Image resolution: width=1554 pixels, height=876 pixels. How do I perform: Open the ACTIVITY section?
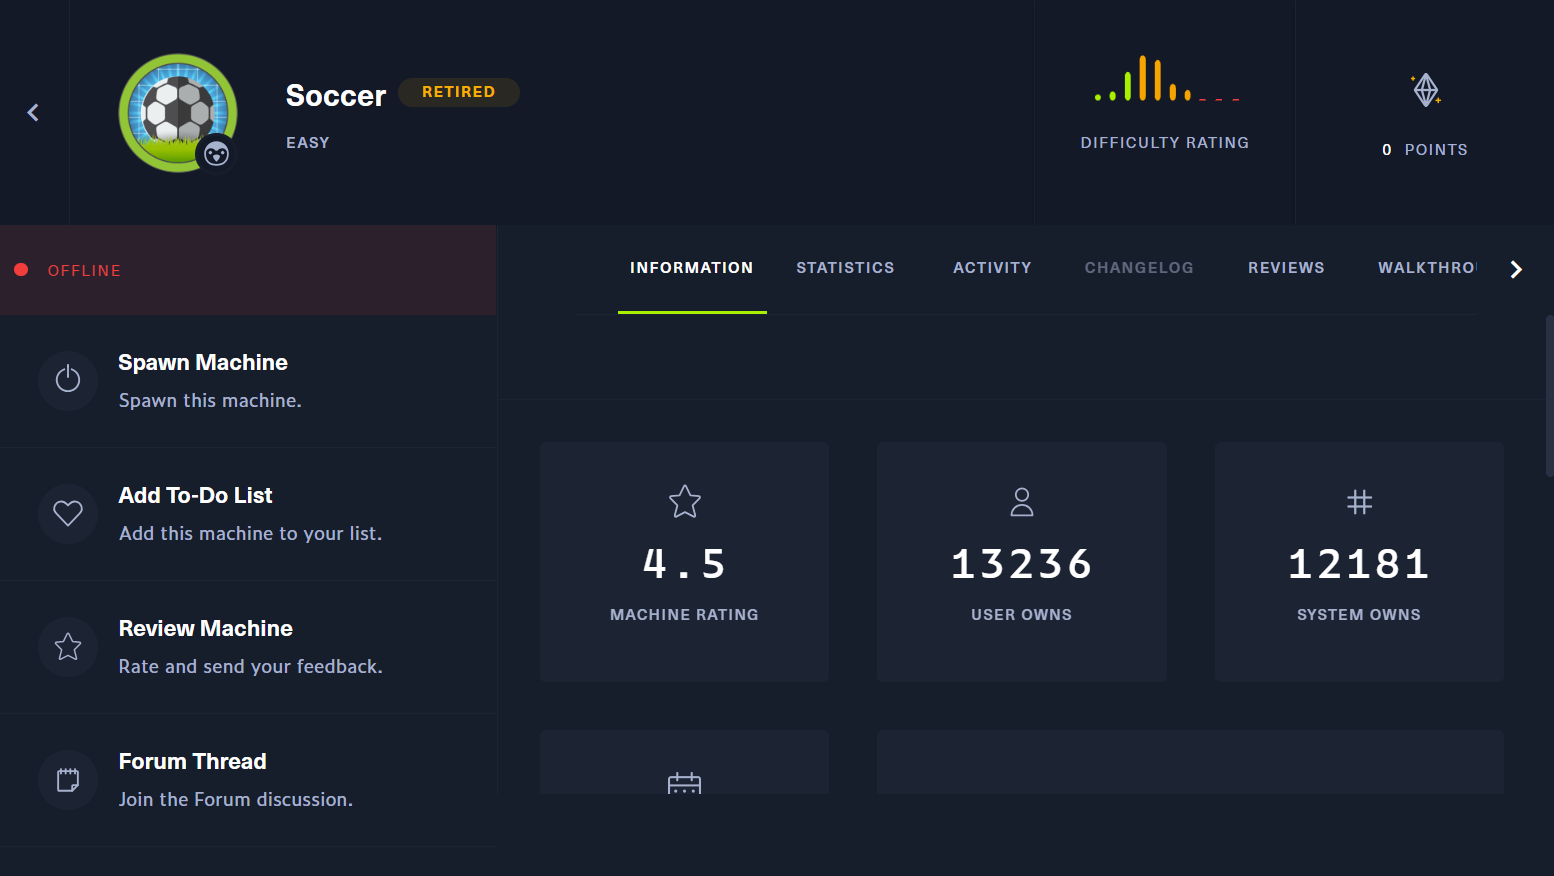coord(992,267)
